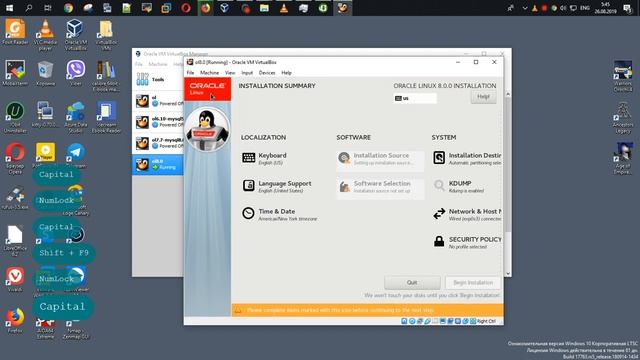The image size is (640, 360).
Task: Open the Action Center notifications icon
Action: pyautogui.click(x=627, y=8)
